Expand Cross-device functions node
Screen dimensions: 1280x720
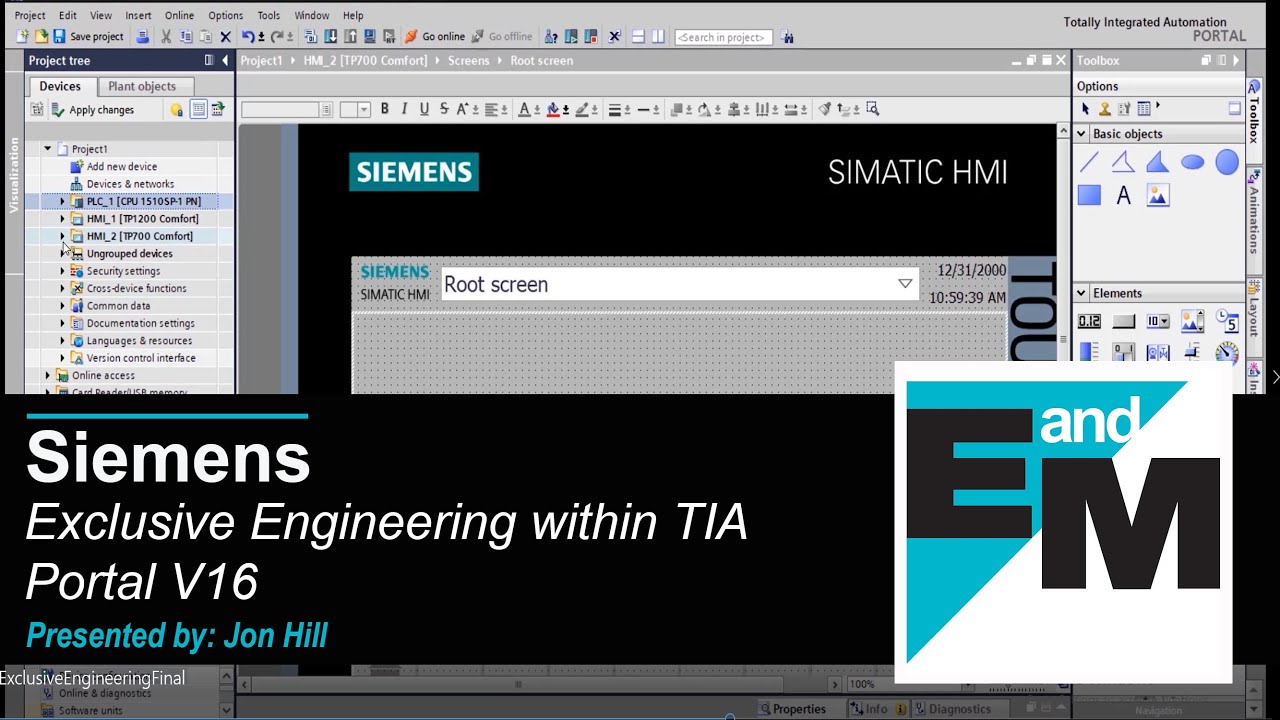(62, 288)
